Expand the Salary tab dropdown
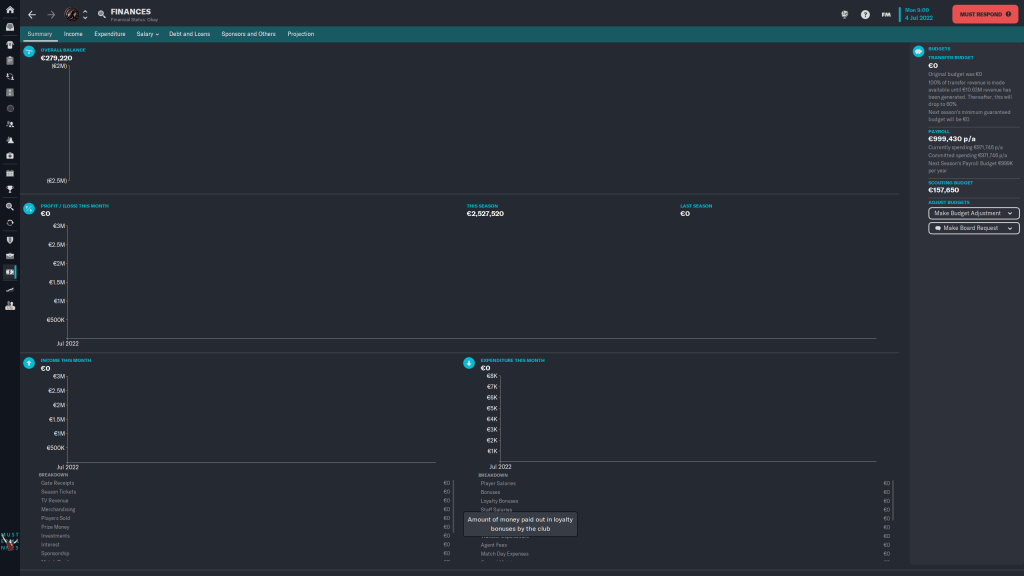Image resolution: width=1024 pixels, height=576 pixels. pyautogui.click(x=148, y=34)
